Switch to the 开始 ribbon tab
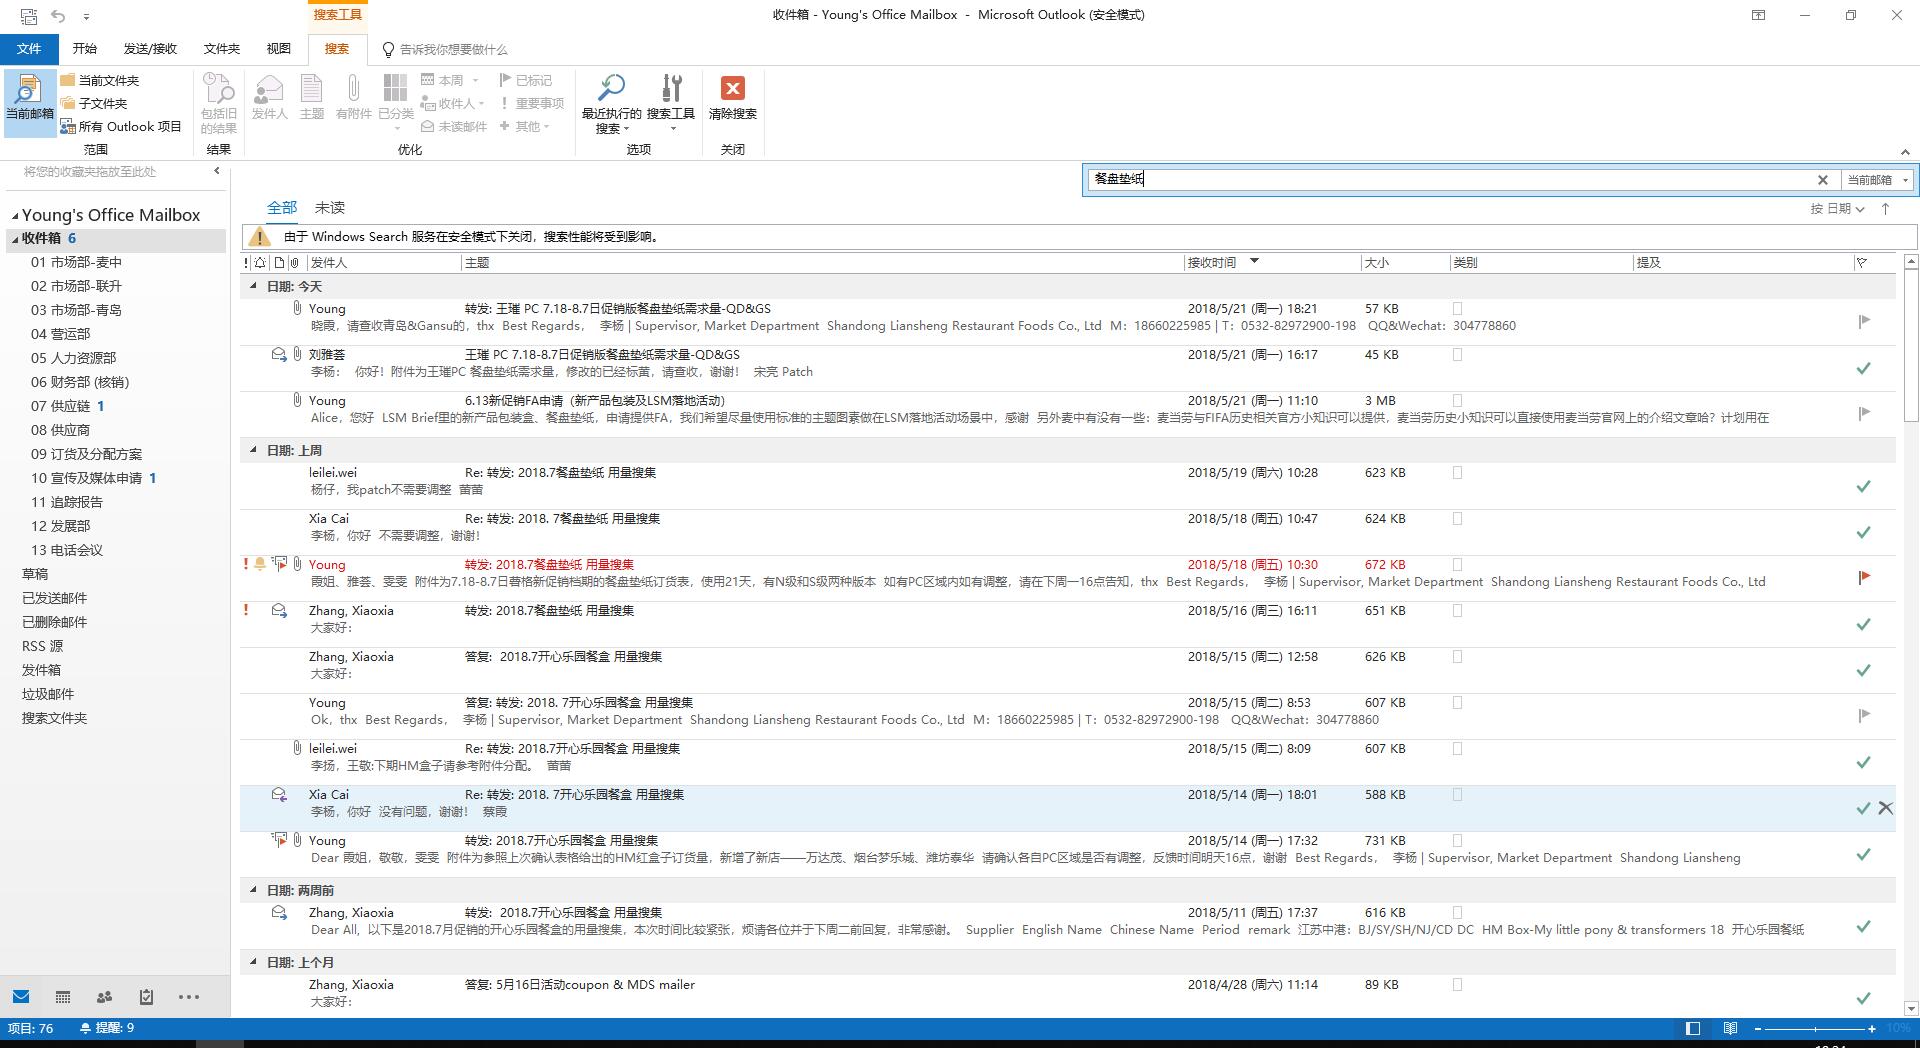Screen dimensions: 1920x1048 (85, 49)
